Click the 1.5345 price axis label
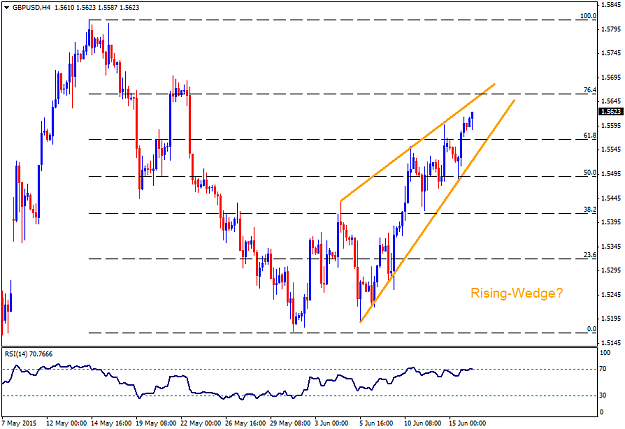 (x=612, y=247)
